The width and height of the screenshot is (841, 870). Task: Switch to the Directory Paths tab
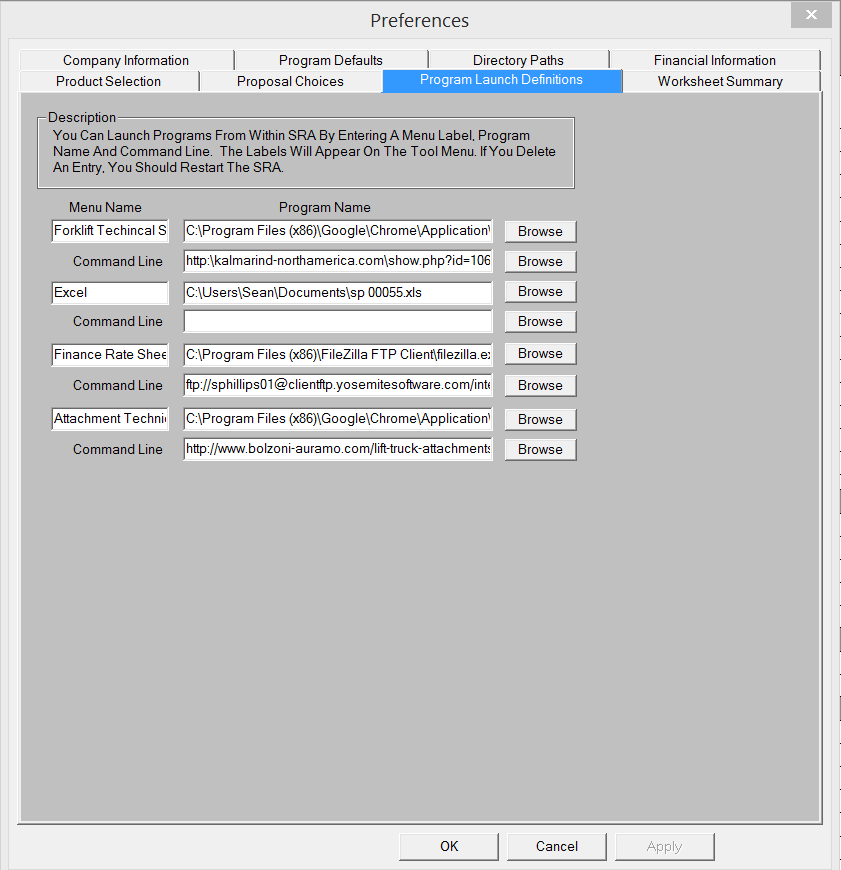pyautogui.click(x=518, y=60)
